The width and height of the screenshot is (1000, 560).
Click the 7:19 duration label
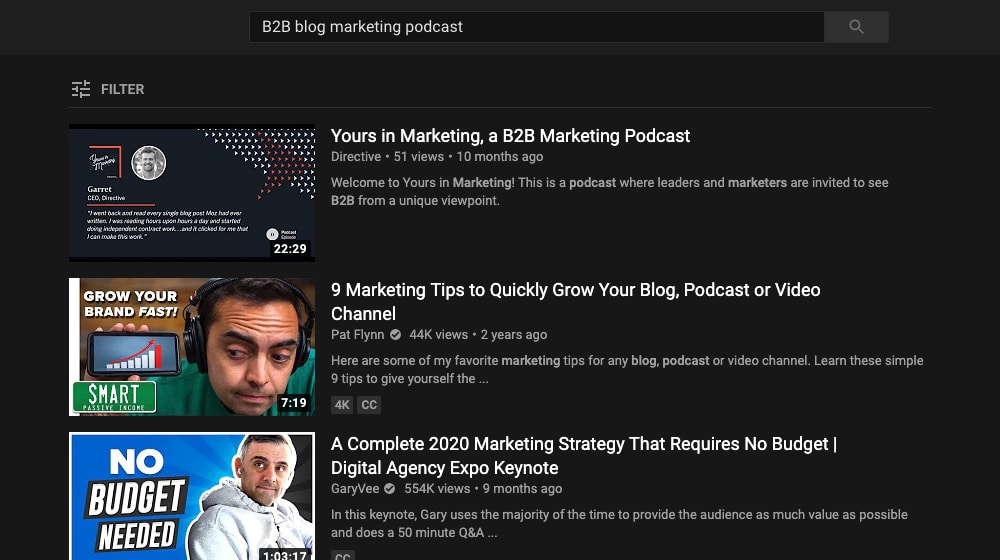coord(293,402)
